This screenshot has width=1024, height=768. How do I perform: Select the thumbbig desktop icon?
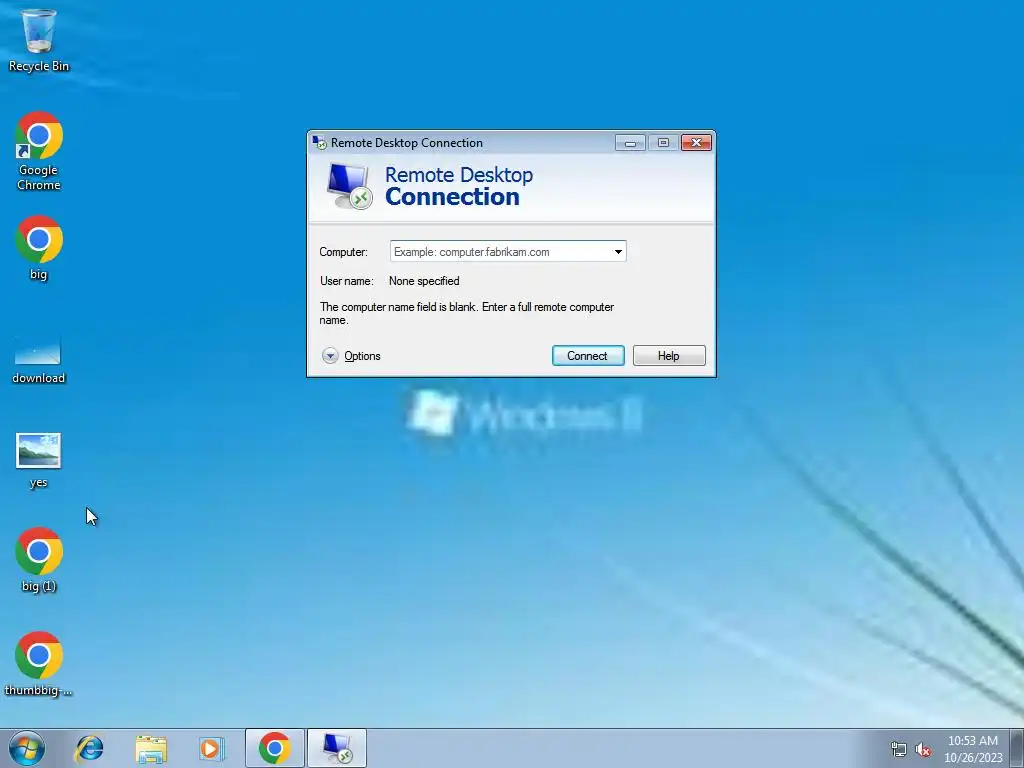39,664
